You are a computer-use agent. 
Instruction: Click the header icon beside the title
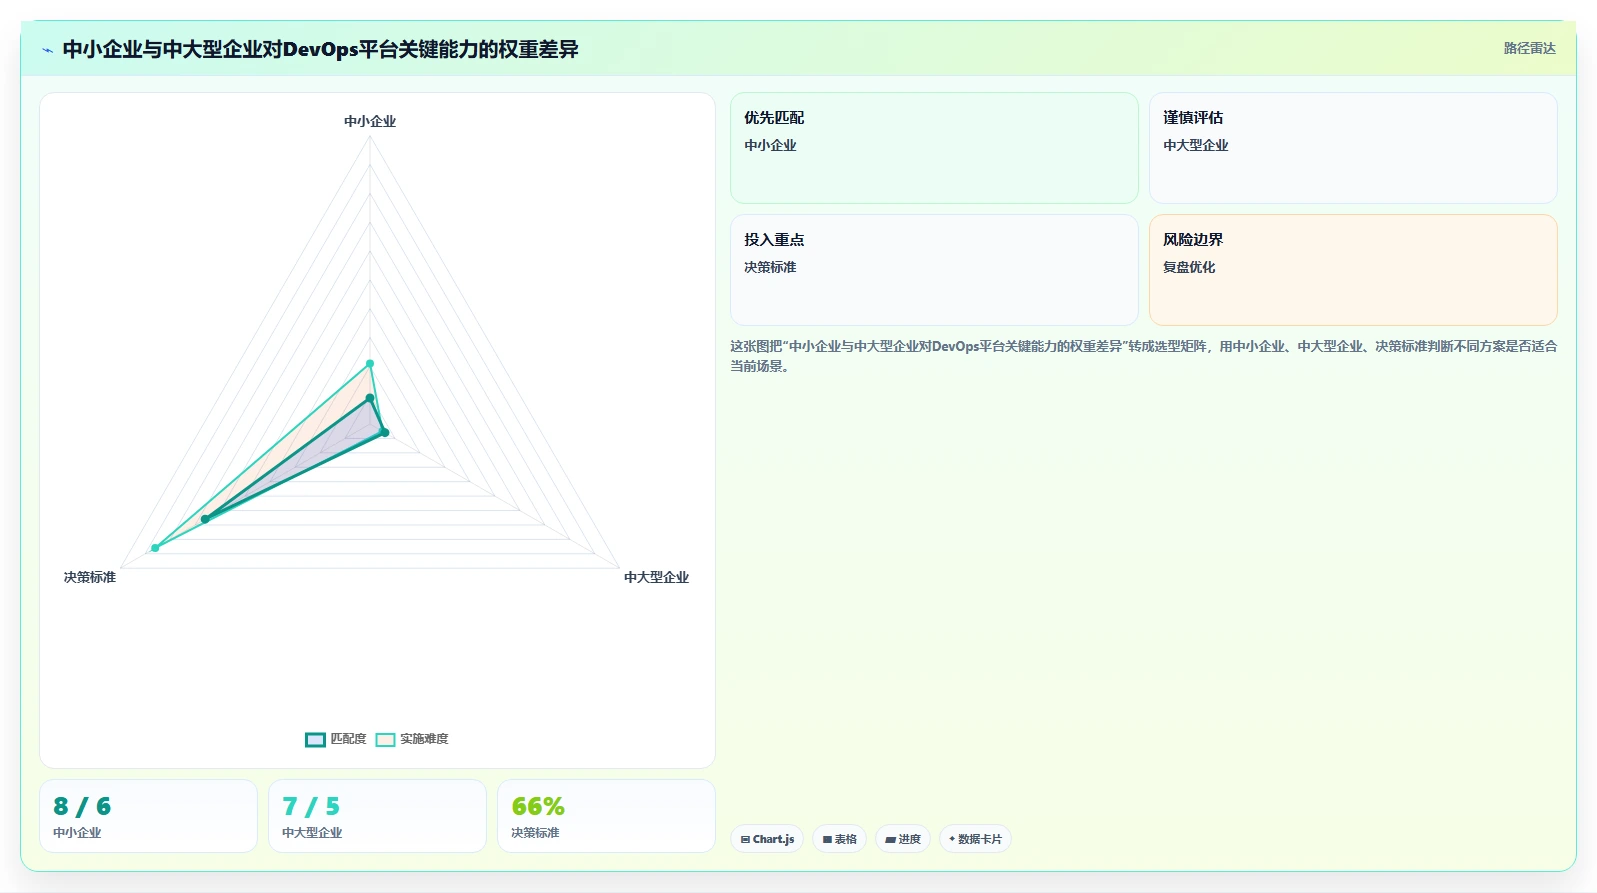click(x=47, y=50)
